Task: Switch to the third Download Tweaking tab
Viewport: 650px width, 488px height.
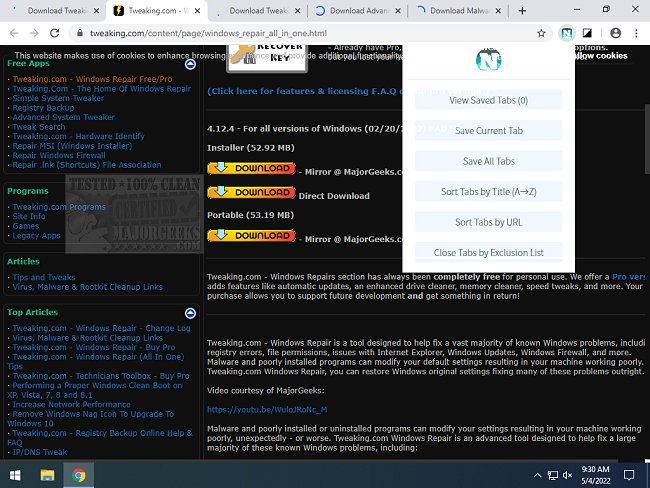Action: pyautogui.click(x=257, y=11)
